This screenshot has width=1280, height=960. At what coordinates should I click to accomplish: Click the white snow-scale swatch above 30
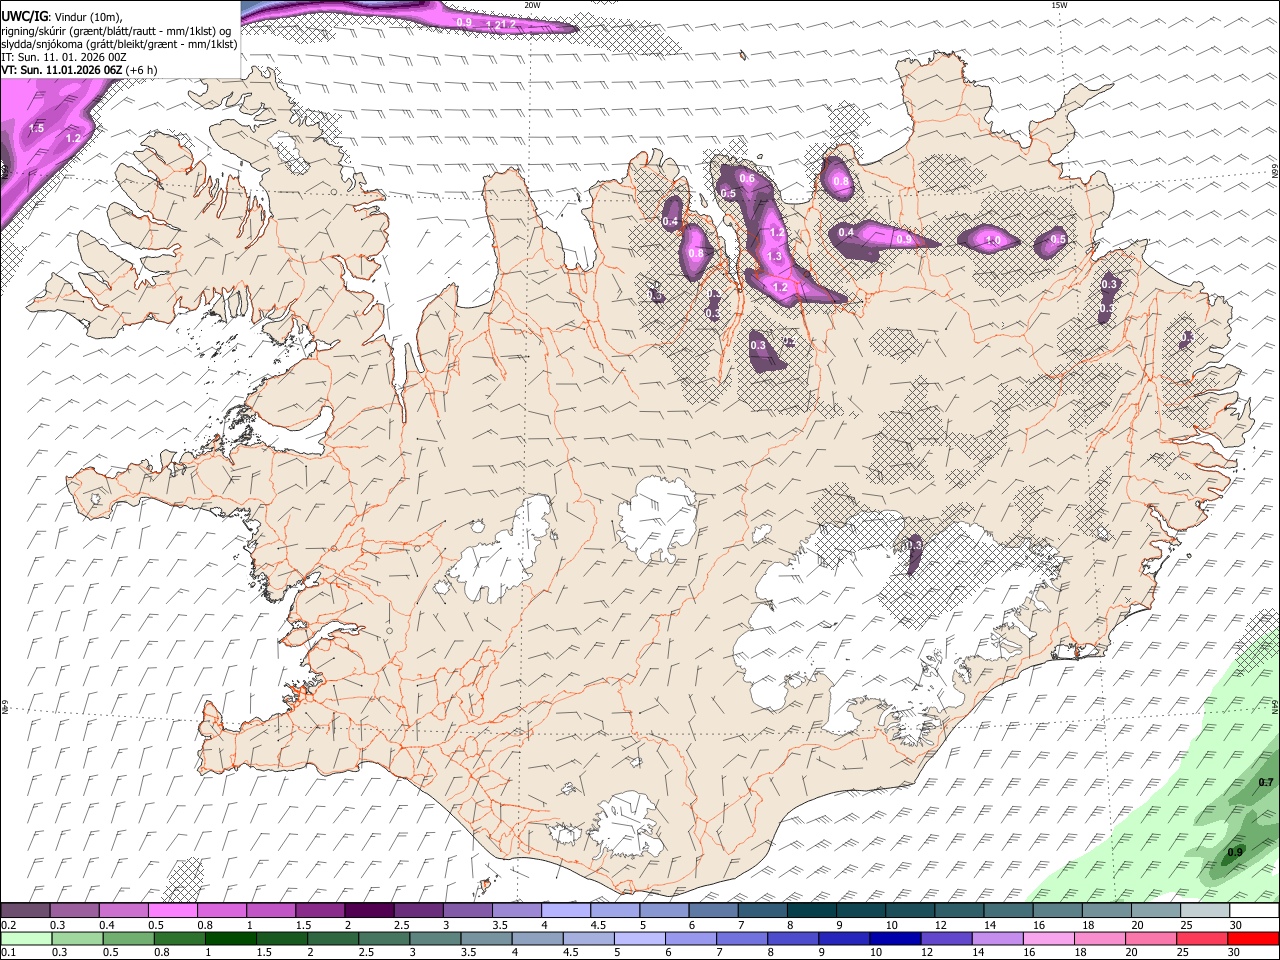click(1252, 911)
